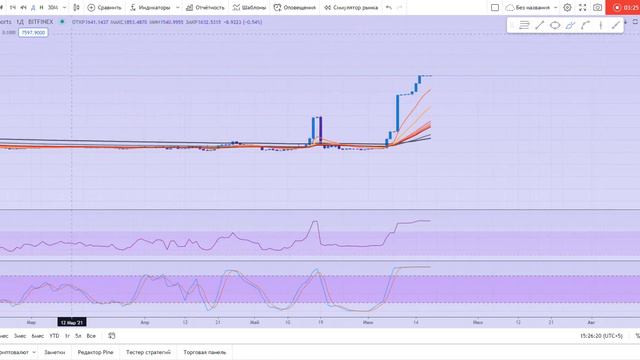Click the 12 Мар '21 date marker

(72, 322)
